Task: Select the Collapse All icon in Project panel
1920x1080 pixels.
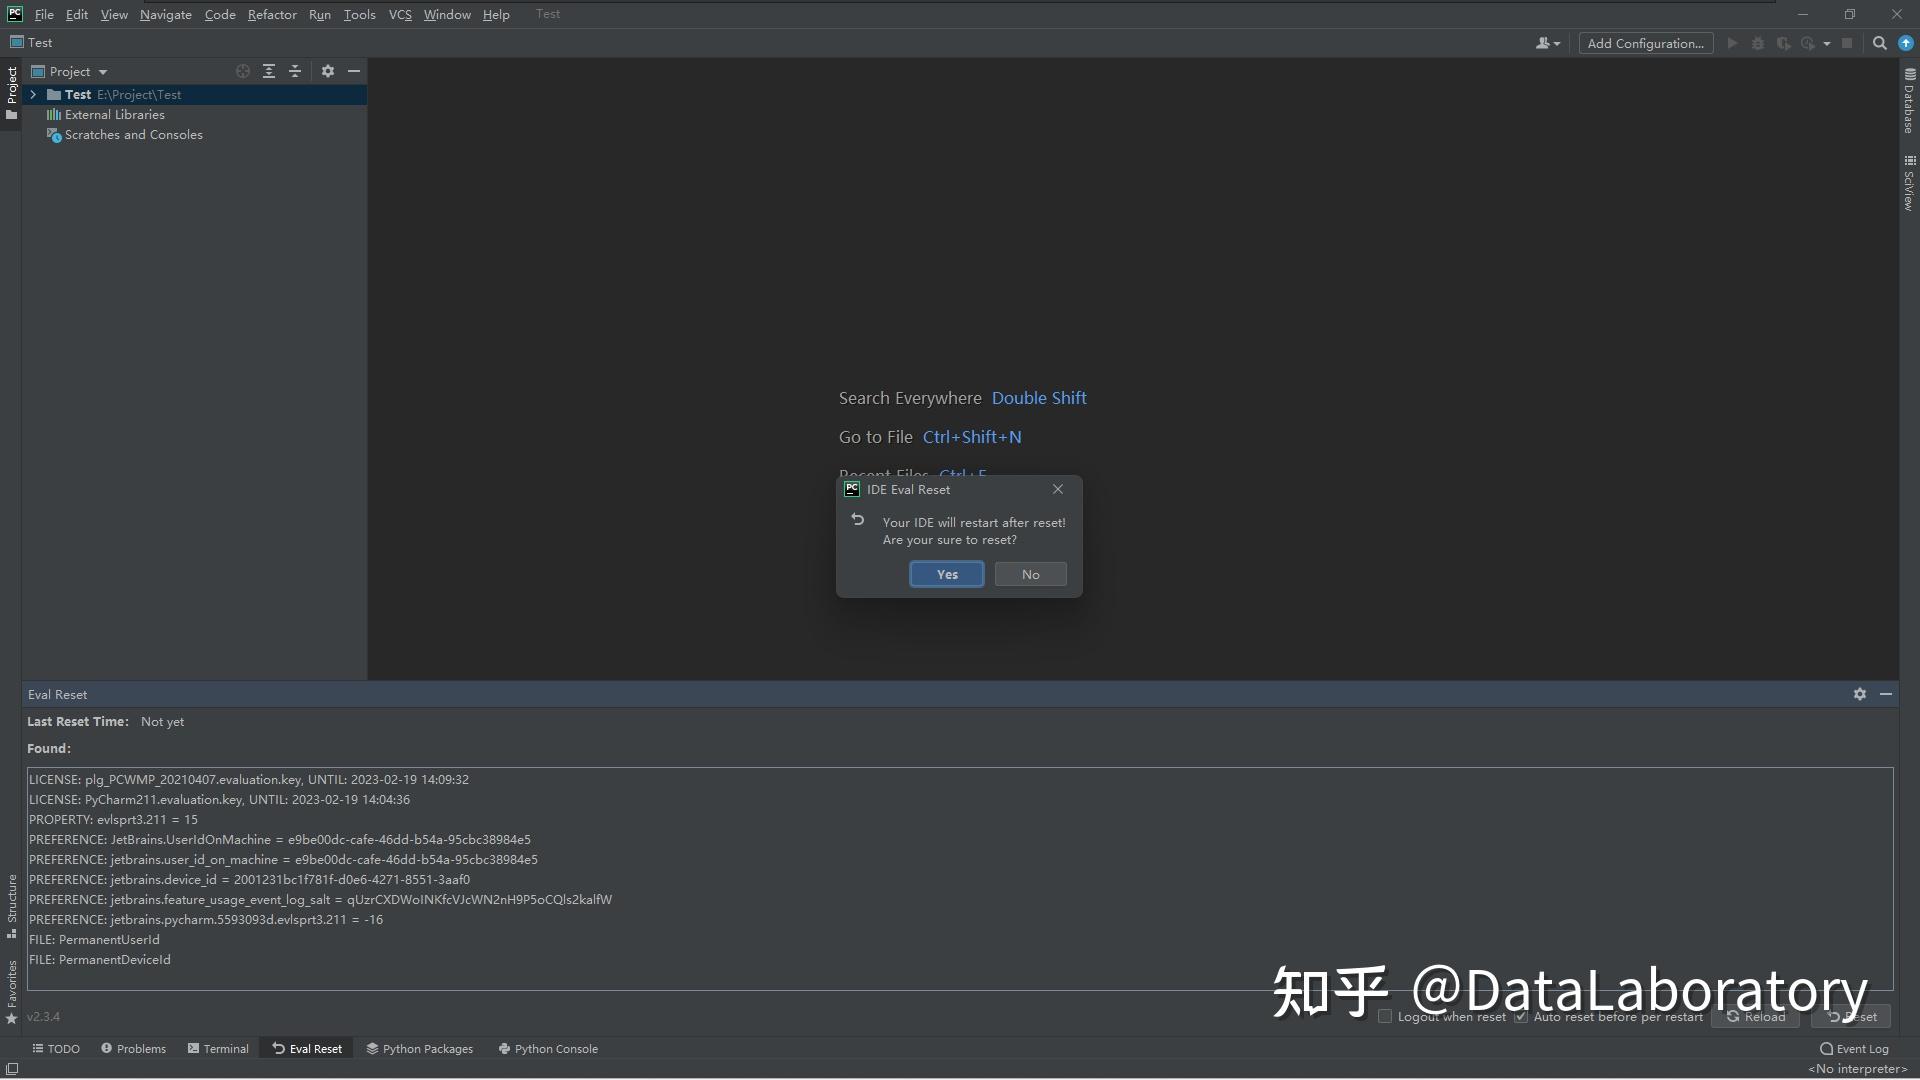Action: 295,71
